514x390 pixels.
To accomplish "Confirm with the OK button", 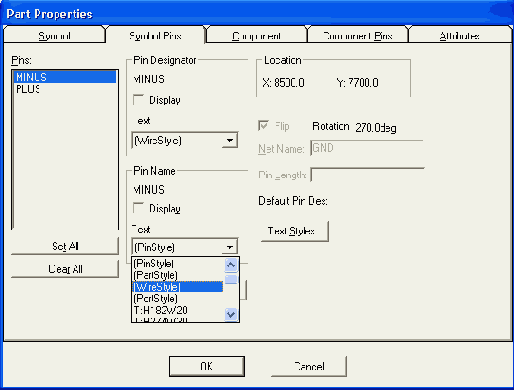I will (x=207, y=366).
